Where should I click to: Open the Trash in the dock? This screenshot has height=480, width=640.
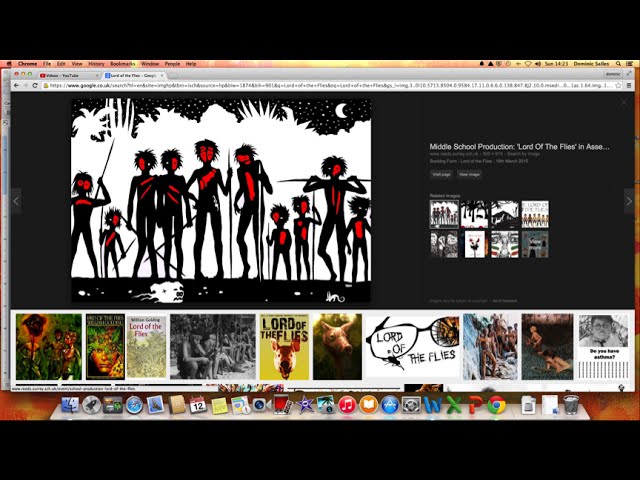pyautogui.click(x=571, y=405)
